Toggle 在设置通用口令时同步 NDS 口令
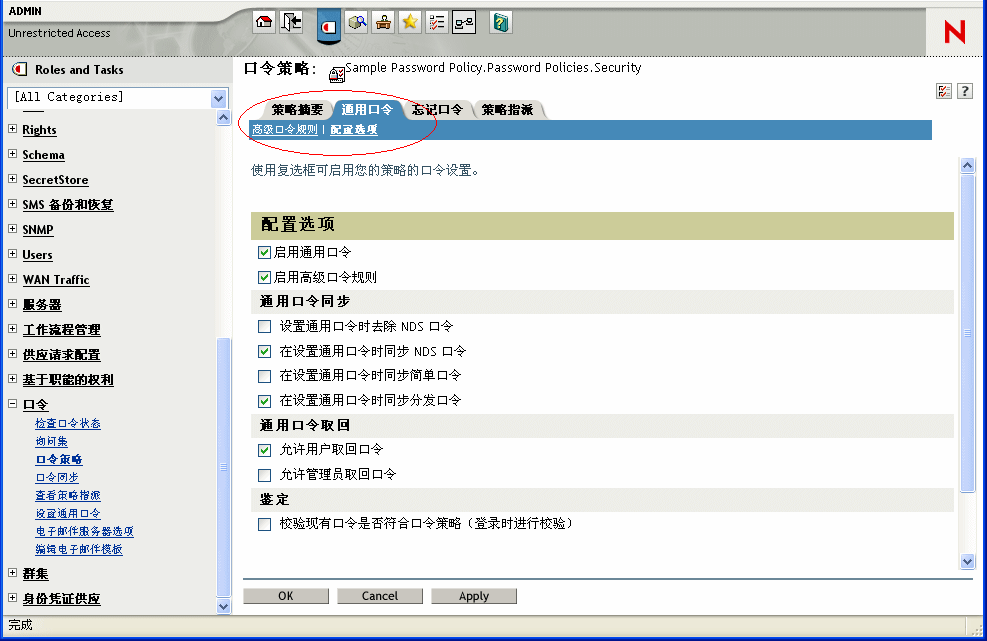This screenshot has width=987, height=641. click(x=264, y=351)
